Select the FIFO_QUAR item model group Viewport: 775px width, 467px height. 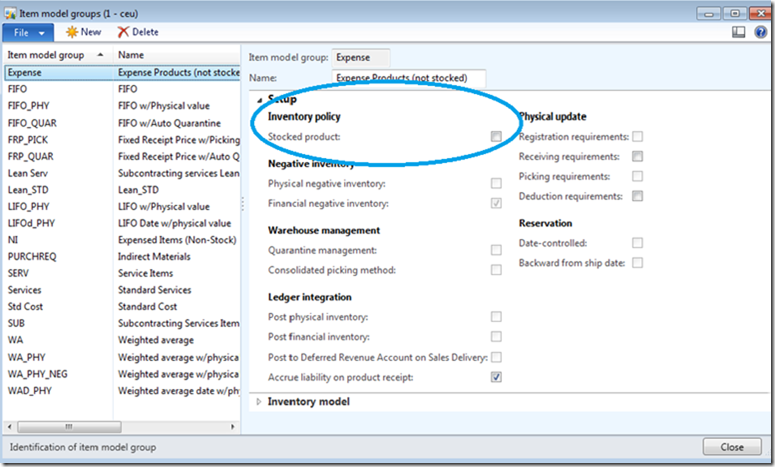pos(30,122)
